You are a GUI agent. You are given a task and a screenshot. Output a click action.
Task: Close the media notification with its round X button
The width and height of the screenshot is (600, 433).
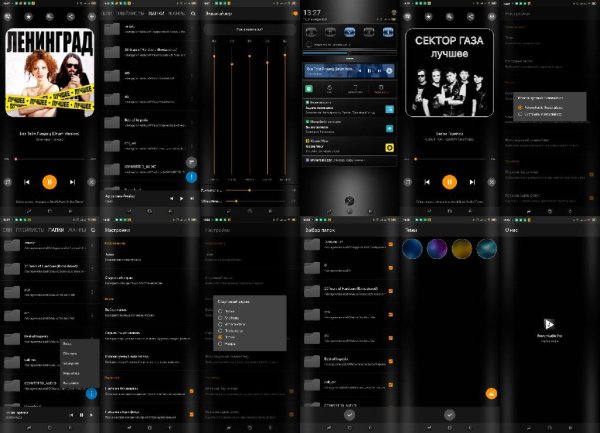[389, 71]
